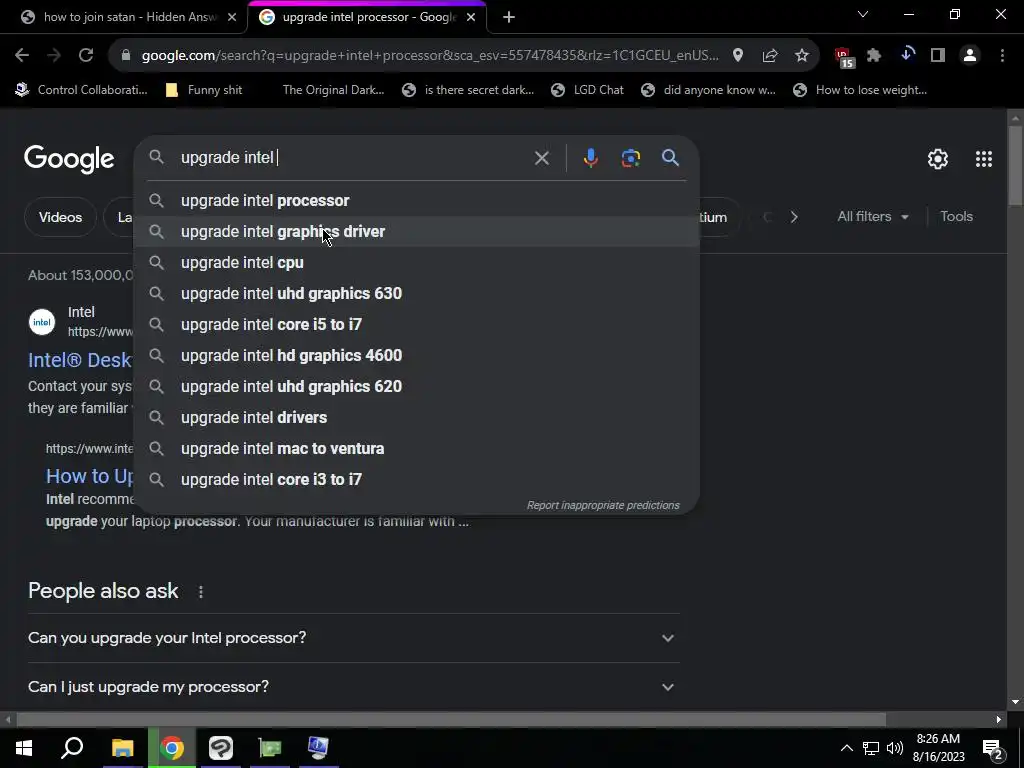The image size is (1024, 768).
Task: Clear the search box with the X
Action: [541, 158]
